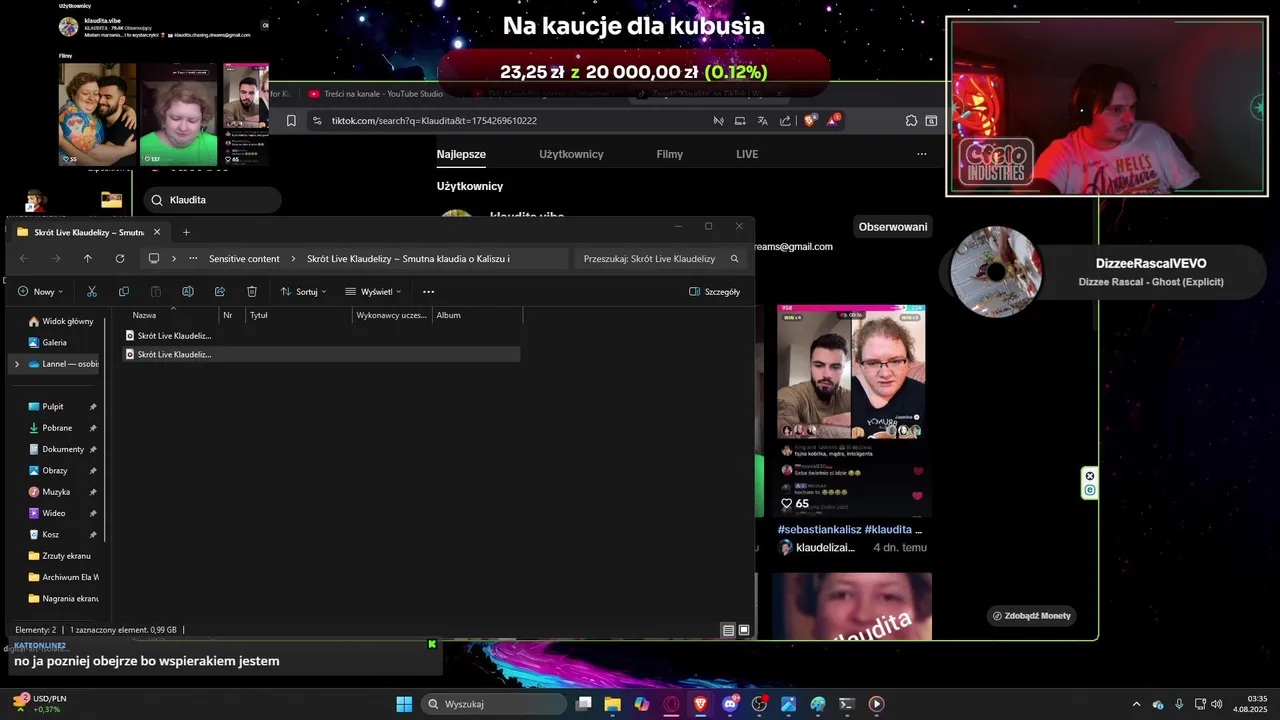Click the Zdobądź Monety button
The width and height of the screenshot is (1280, 720).
click(1032, 616)
